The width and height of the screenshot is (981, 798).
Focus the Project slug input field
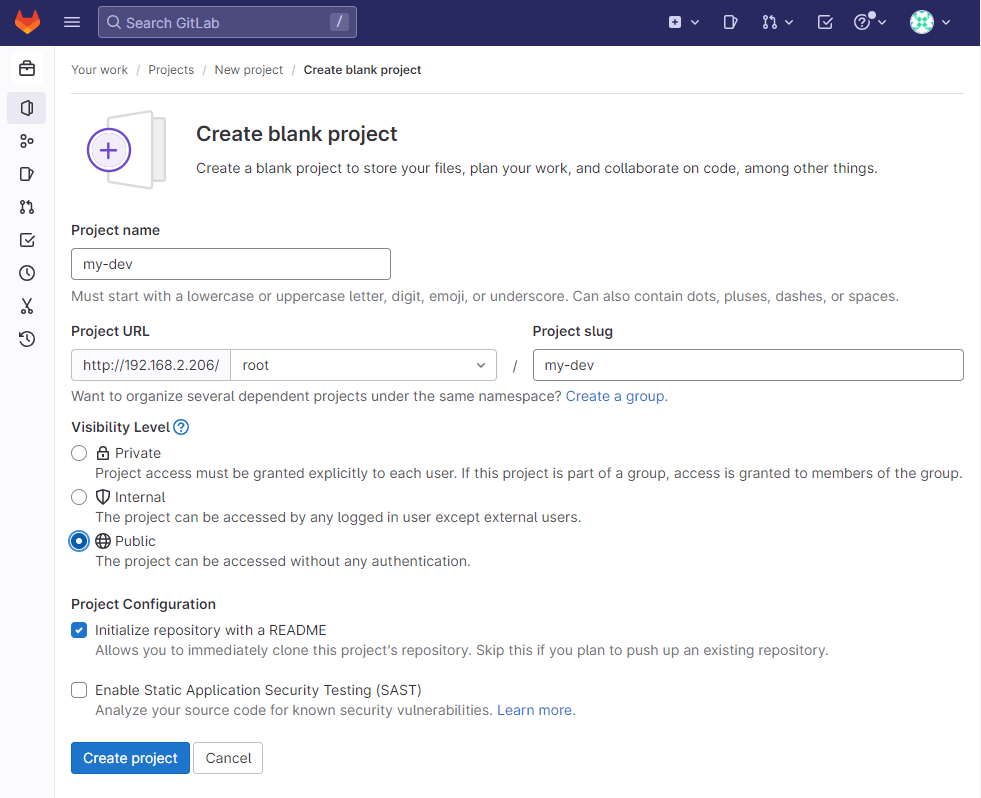pyautogui.click(x=748, y=365)
